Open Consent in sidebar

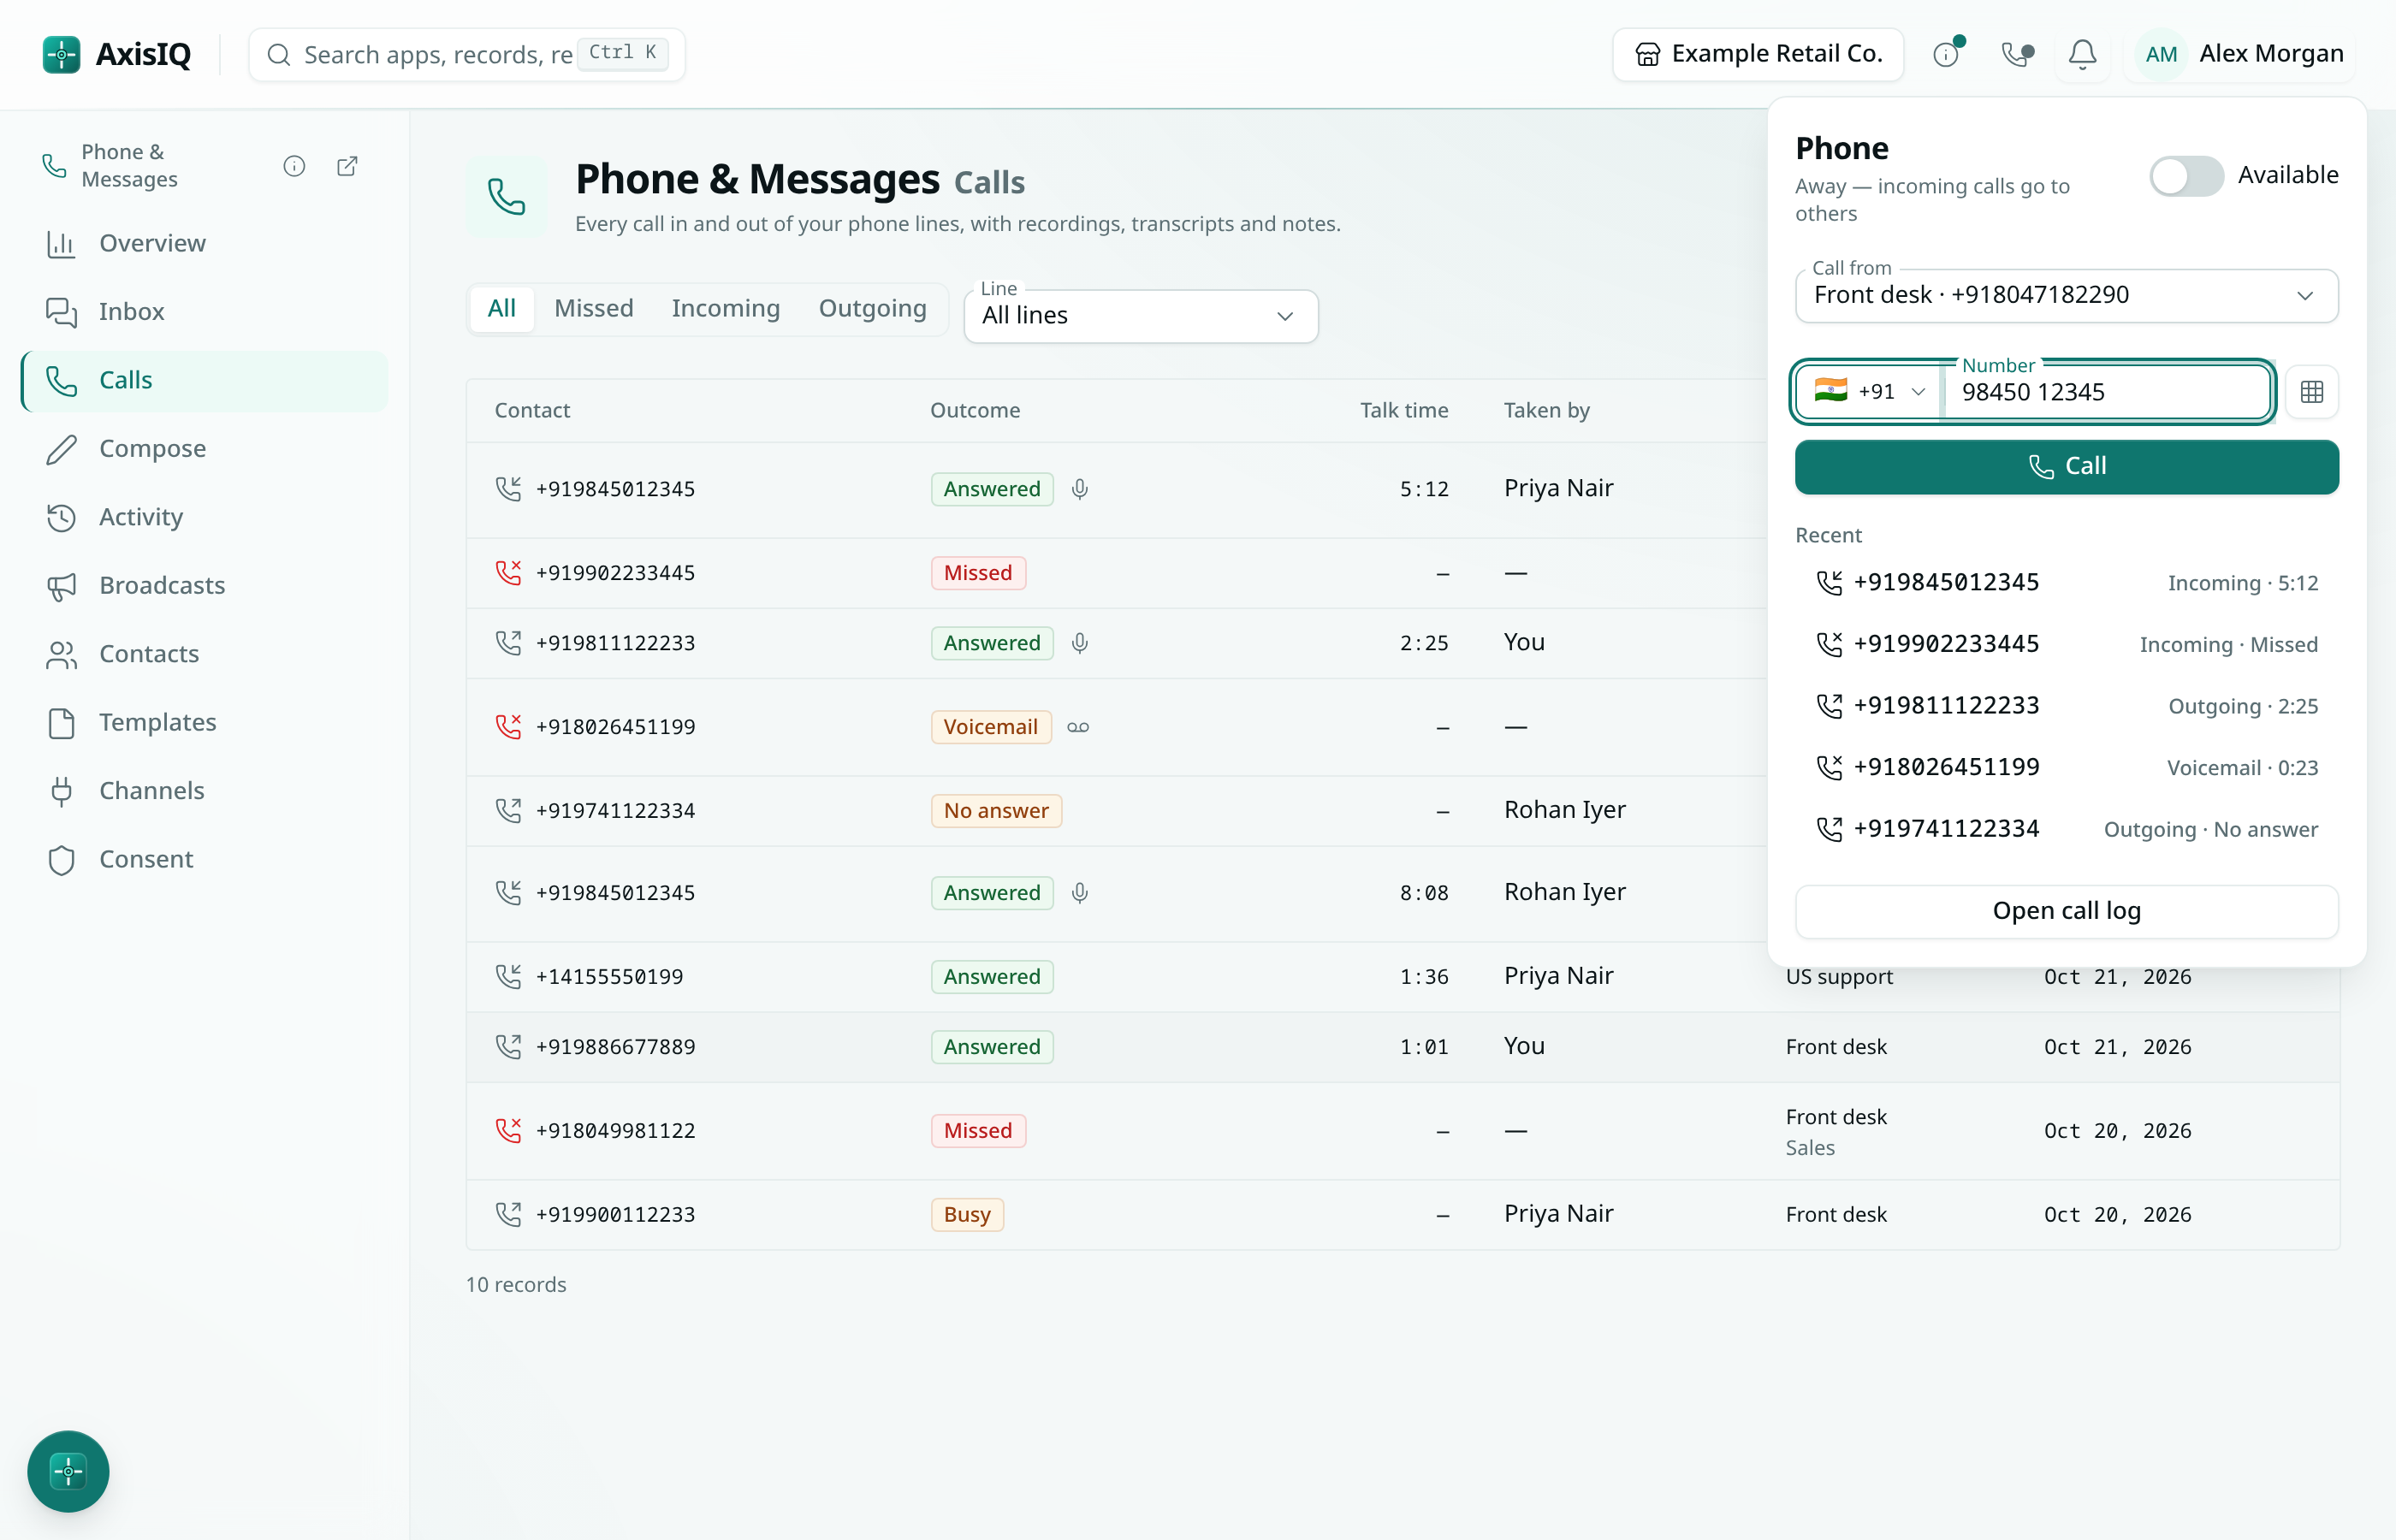(204, 859)
